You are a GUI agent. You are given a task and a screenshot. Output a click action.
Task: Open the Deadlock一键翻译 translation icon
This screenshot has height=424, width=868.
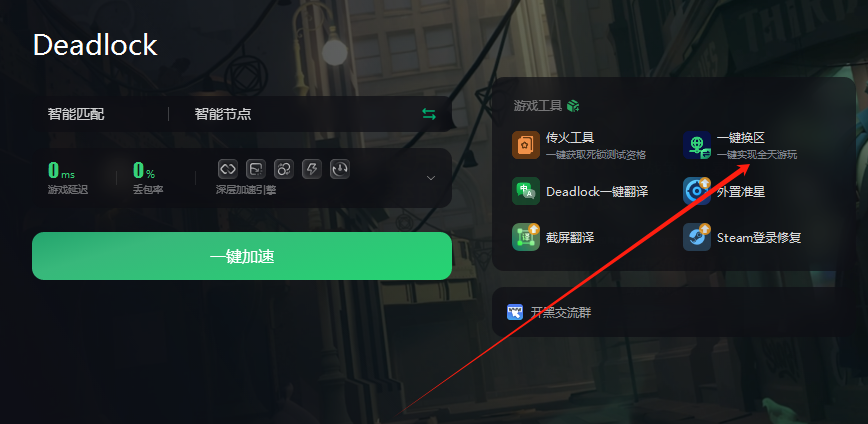point(526,191)
